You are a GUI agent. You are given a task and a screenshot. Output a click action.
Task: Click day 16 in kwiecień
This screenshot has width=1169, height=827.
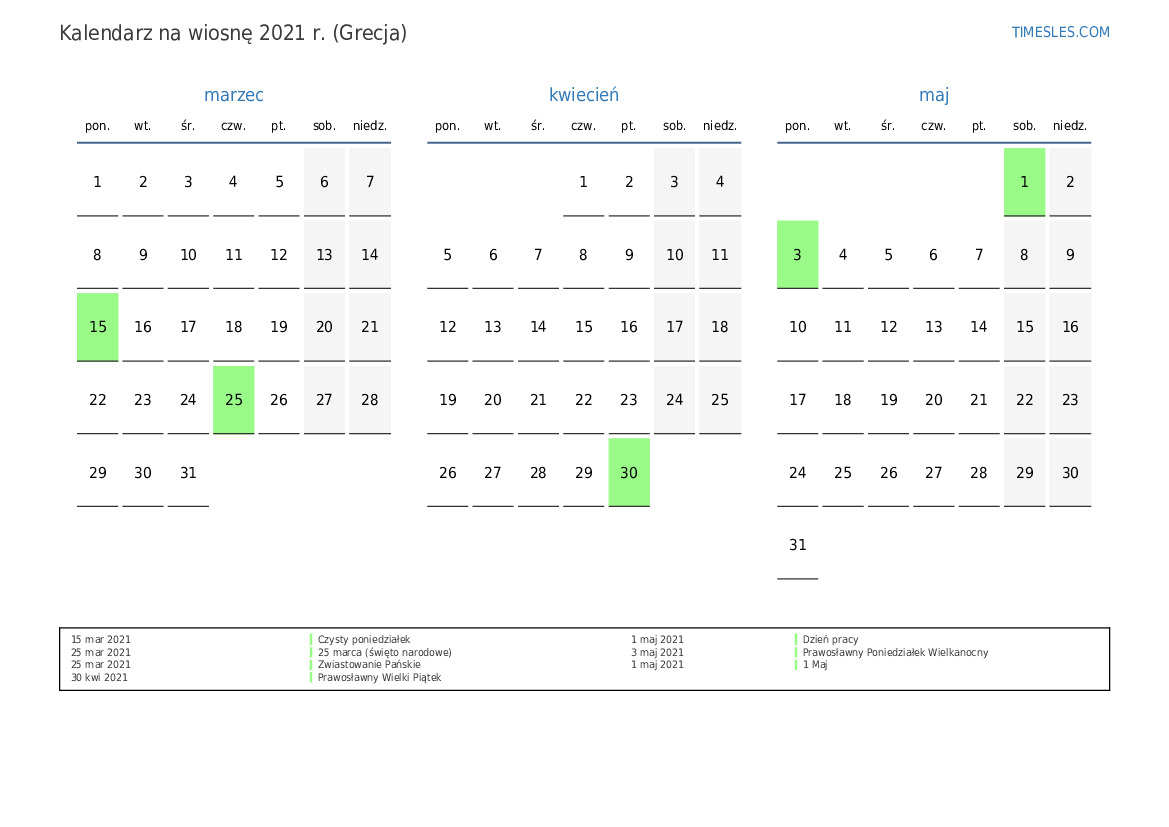coord(629,327)
